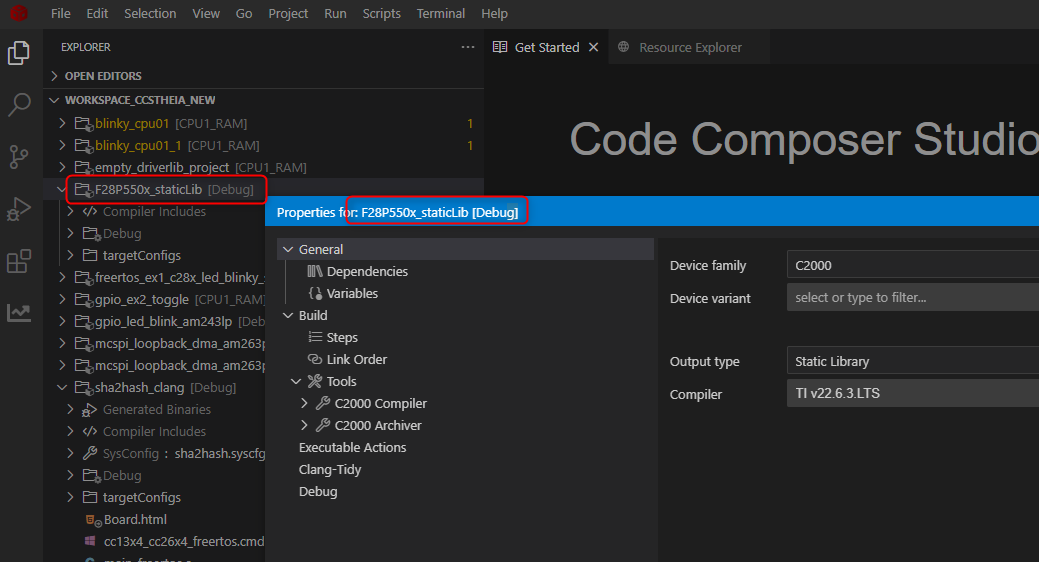Click the Code Composer Studio logo icon
The height and width of the screenshot is (562, 1039).
click(19, 13)
